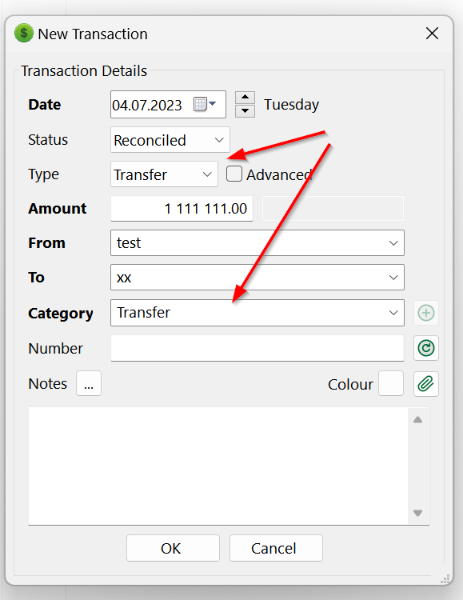This screenshot has height=600, width=463.
Task: Click into the Amount field
Action: pyautogui.click(x=182, y=209)
